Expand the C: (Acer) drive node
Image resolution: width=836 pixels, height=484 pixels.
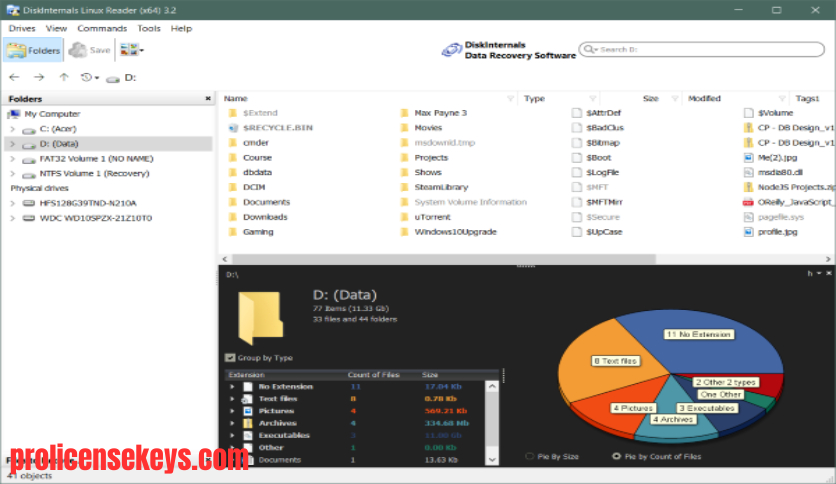coord(12,129)
